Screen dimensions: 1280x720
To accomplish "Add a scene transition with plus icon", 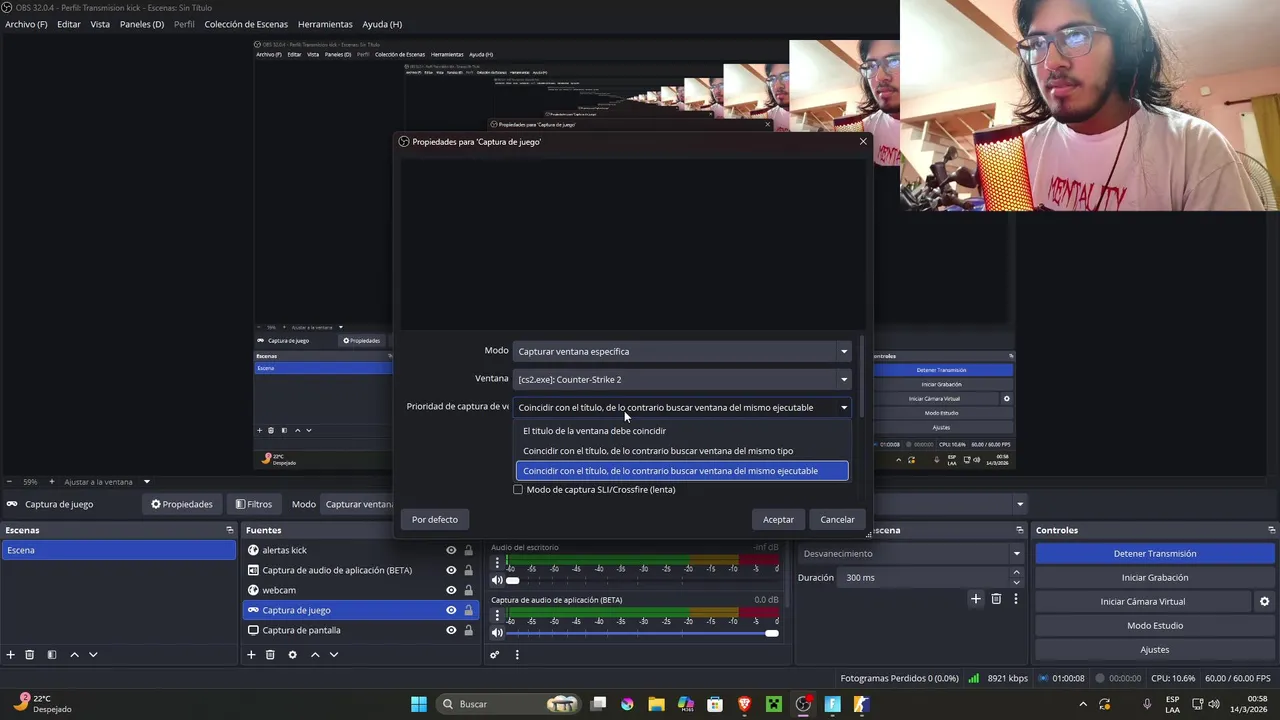I will (x=976, y=599).
